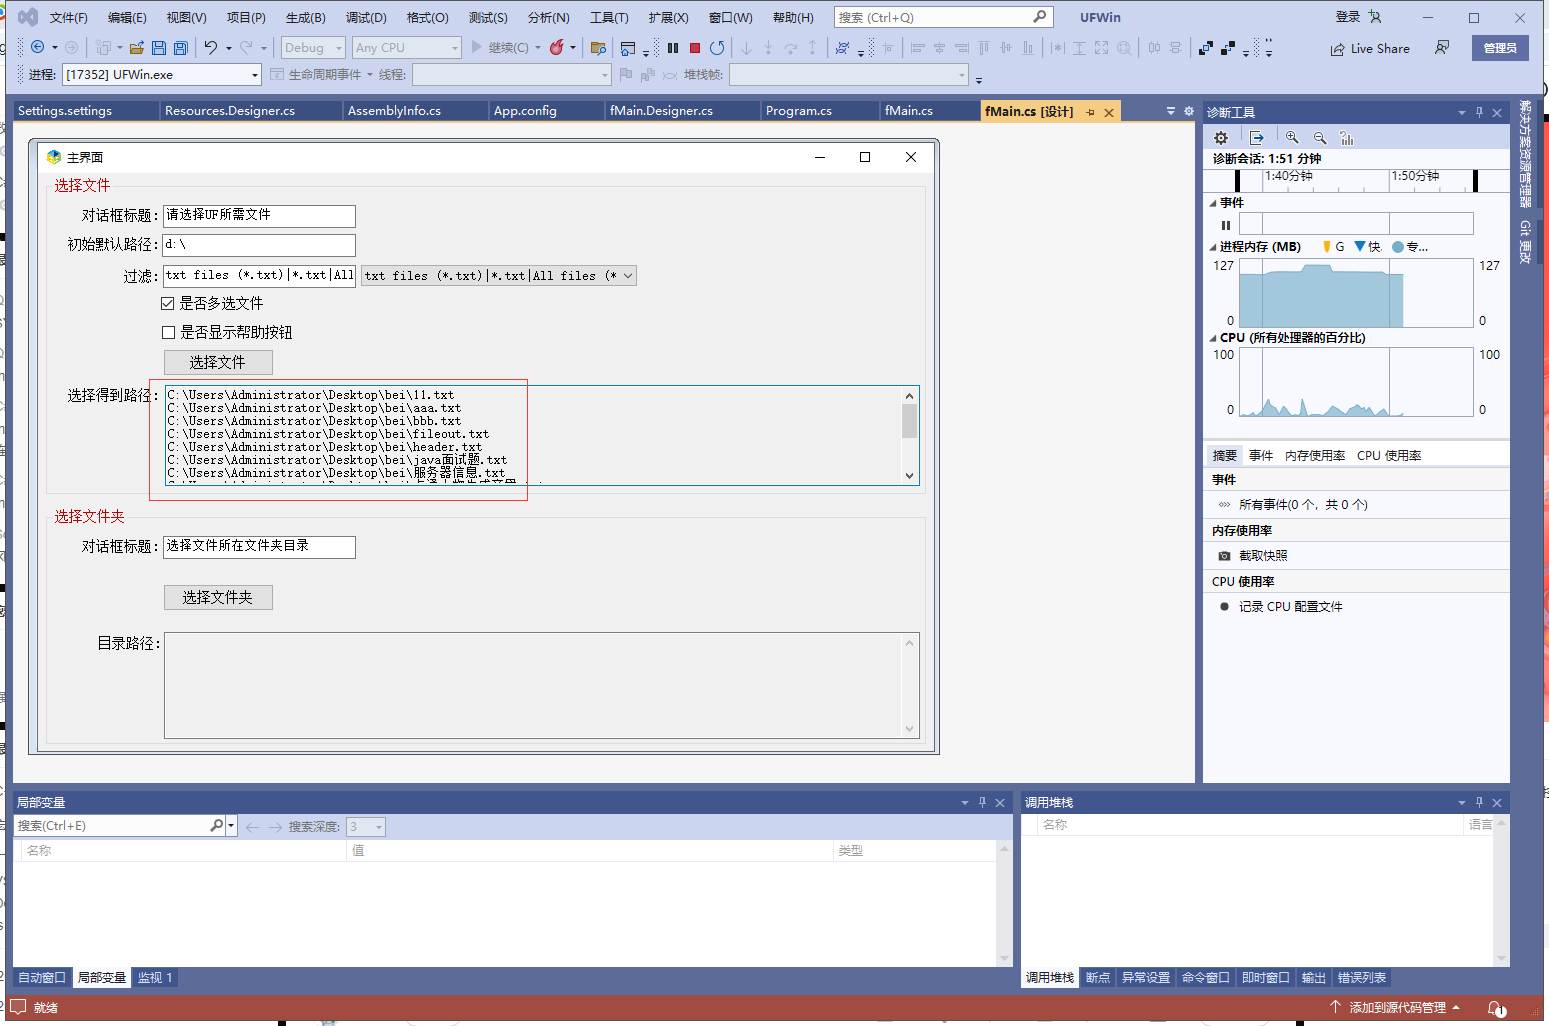The height and width of the screenshot is (1026, 1549).
Task: Click the scrollbar of the 选择得到路径 box
Action: click(909, 435)
